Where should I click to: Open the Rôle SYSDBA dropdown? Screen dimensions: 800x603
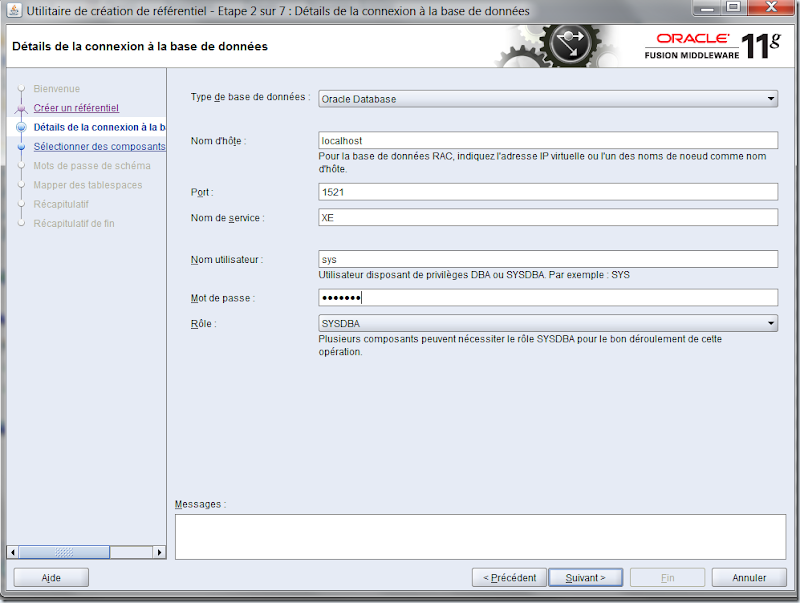(548, 323)
